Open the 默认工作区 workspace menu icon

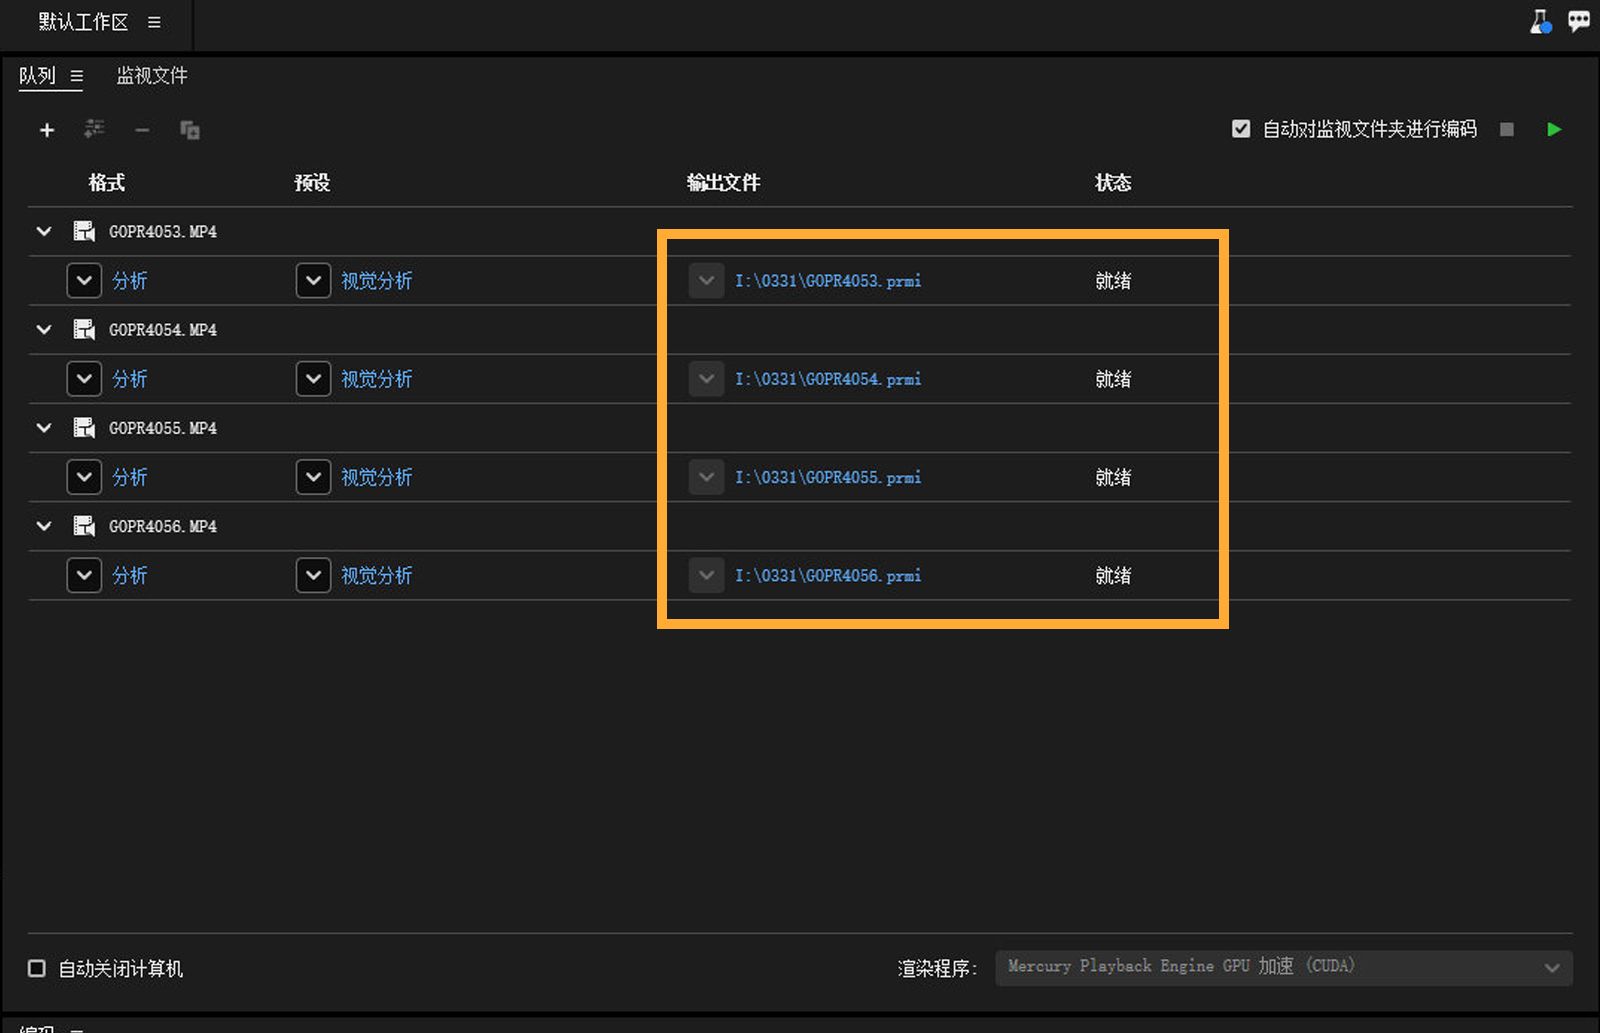[x=154, y=22]
